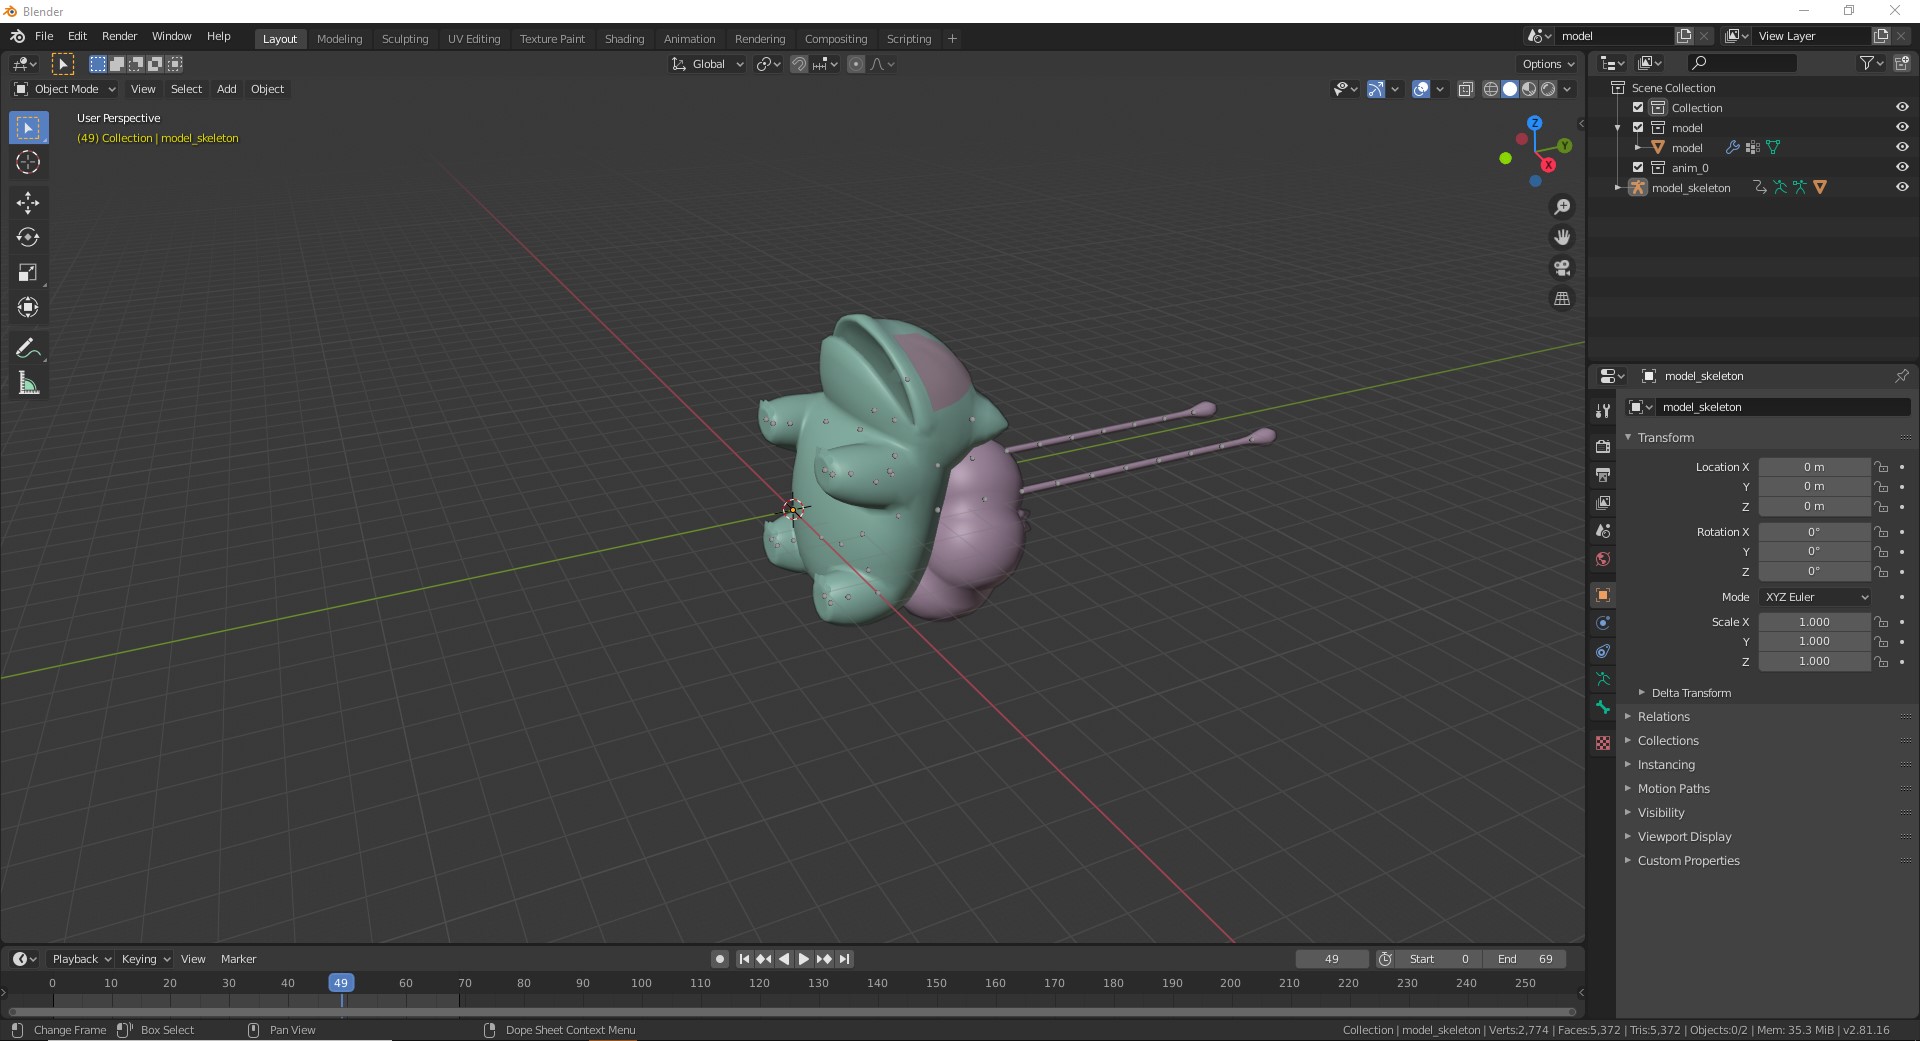Switch to the UV Editing workspace tab
The width and height of the screenshot is (1920, 1041).
[x=474, y=39]
